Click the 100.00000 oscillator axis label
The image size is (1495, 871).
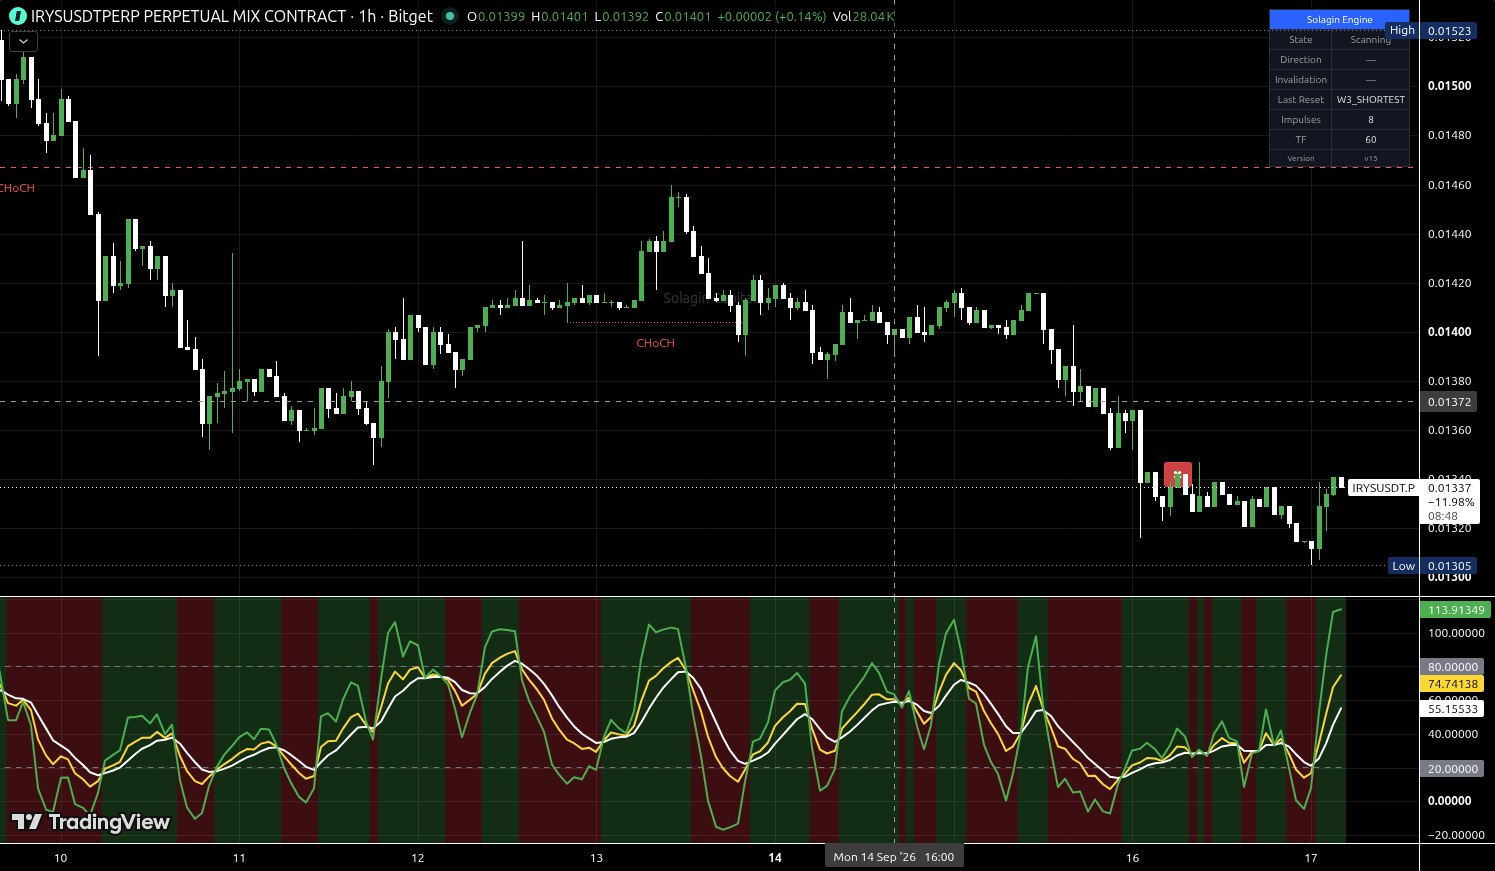1456,633
